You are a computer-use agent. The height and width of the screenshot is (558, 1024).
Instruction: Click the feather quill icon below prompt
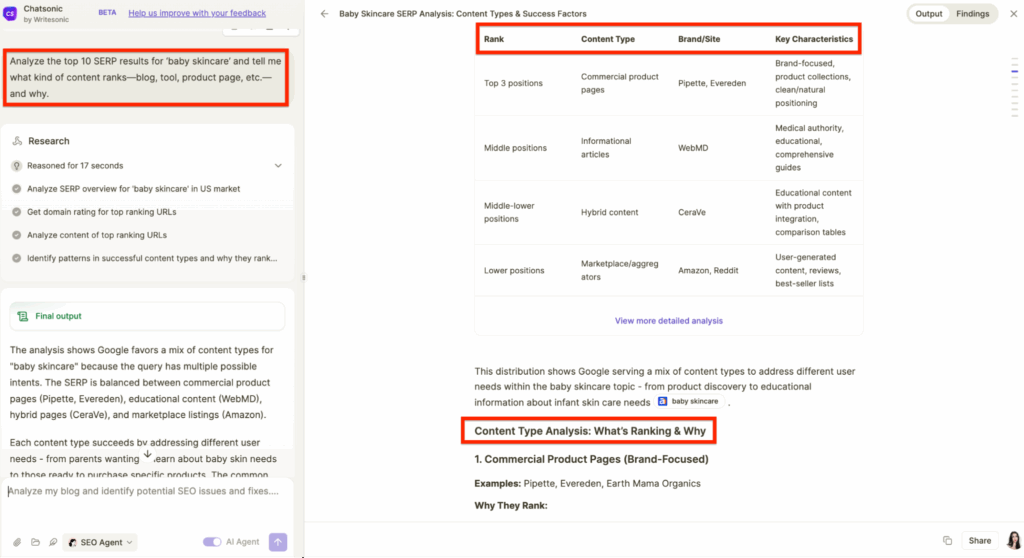click(x=53, y=542)
